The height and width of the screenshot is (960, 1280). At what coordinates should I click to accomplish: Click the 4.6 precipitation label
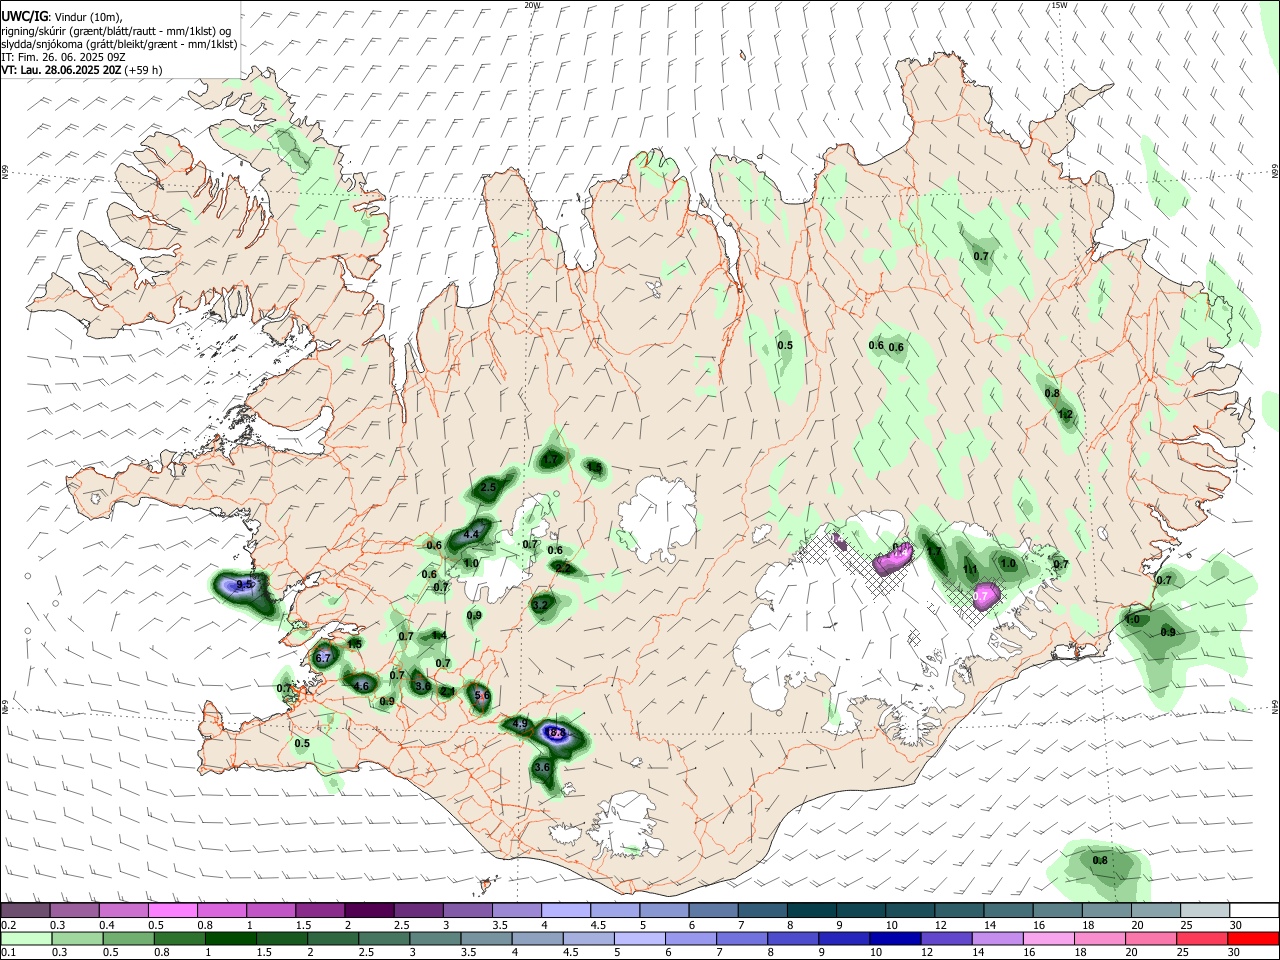362,686
